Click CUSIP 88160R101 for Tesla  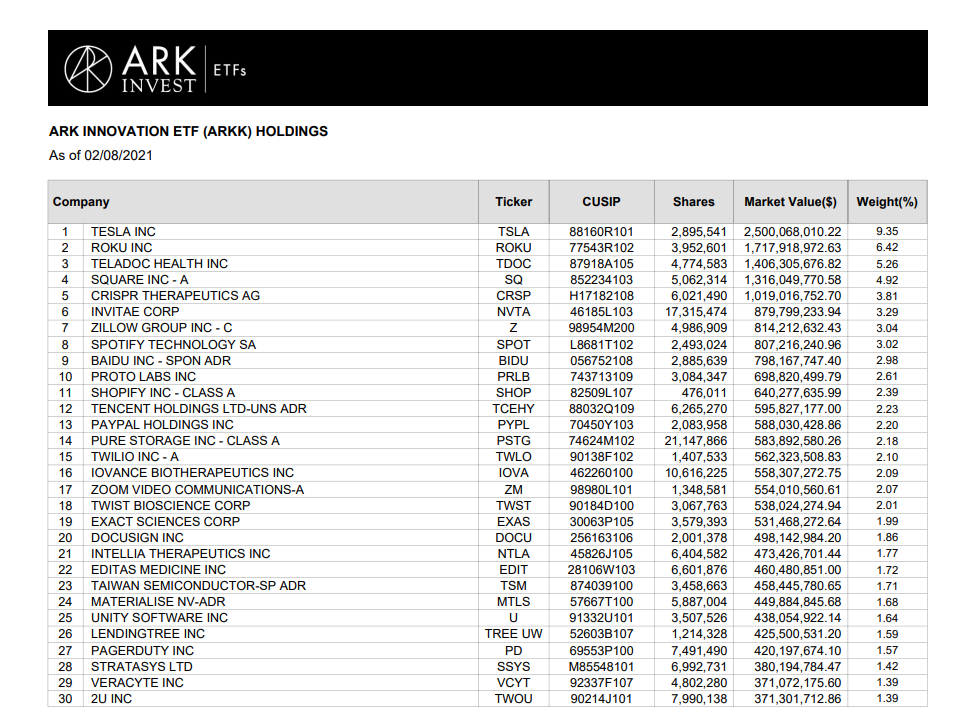pyautogui.click(x=601, y=232)
